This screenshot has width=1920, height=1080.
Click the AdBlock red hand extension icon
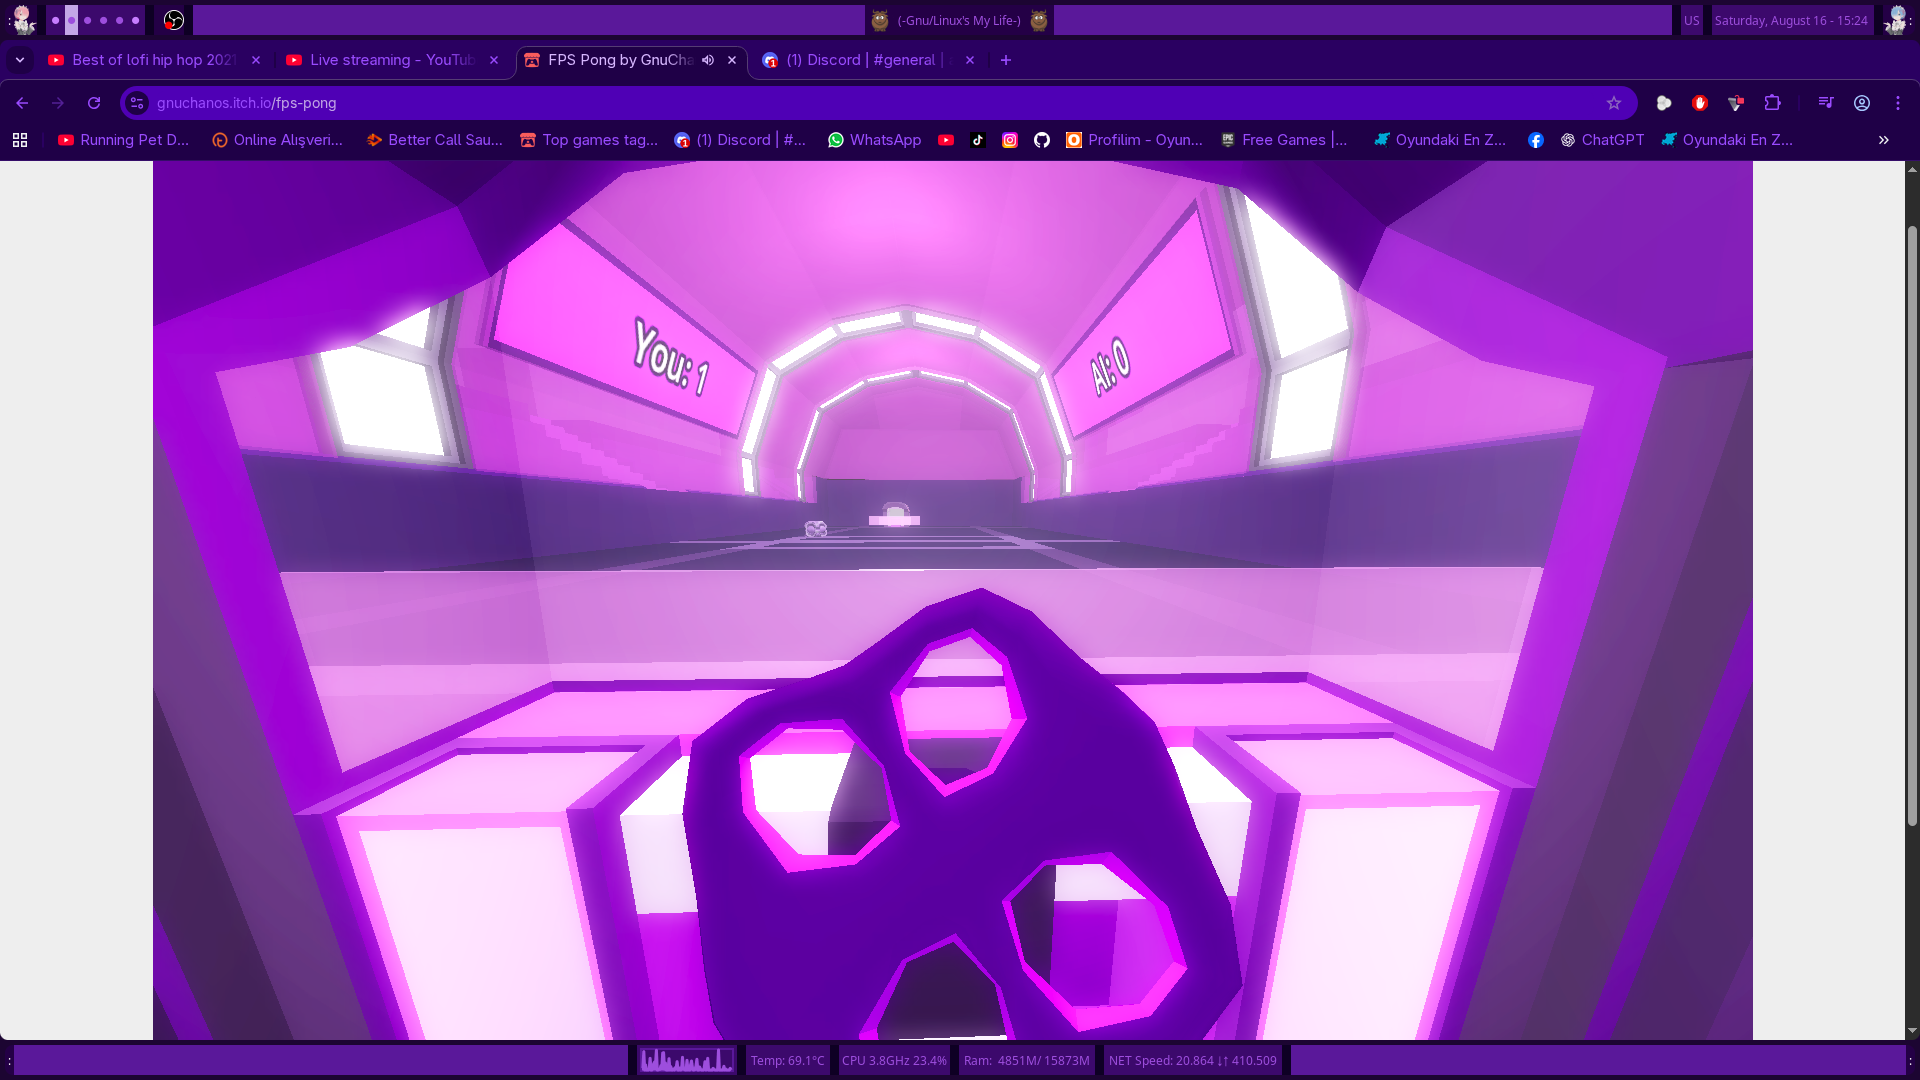click(x=1699, y=103)
